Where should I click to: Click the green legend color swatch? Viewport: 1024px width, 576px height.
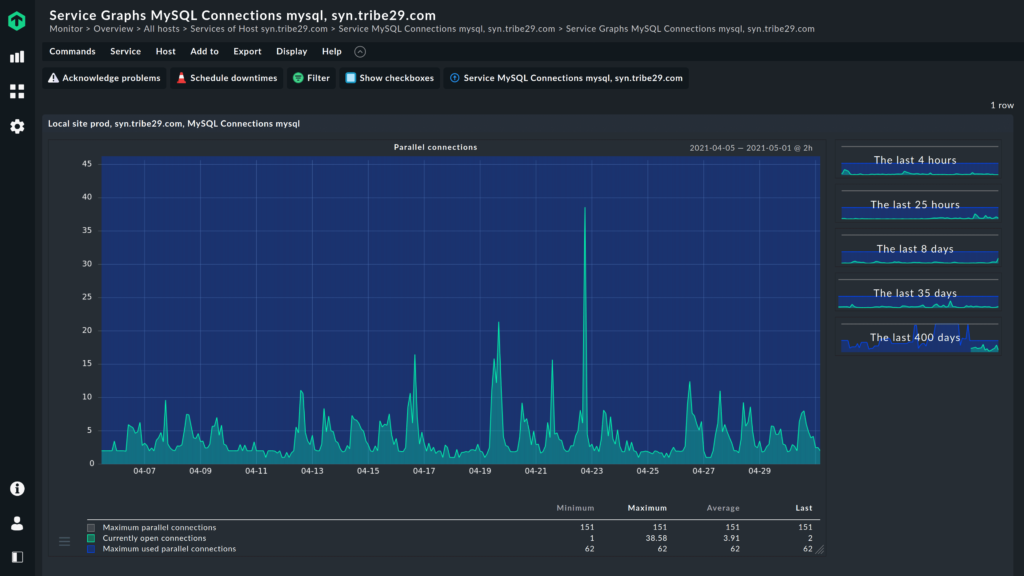tap(90, 536)
